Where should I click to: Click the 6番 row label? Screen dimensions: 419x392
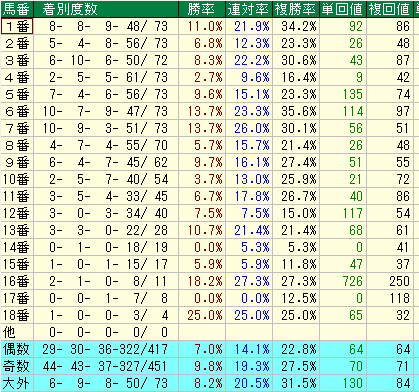click(17, 111)
